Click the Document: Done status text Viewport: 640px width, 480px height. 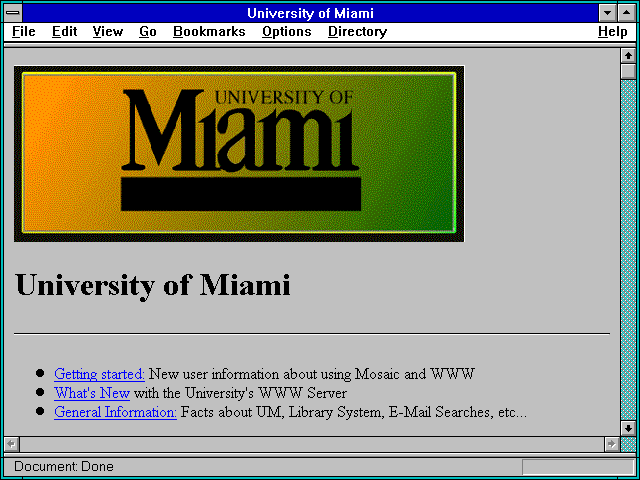(64, 466)
